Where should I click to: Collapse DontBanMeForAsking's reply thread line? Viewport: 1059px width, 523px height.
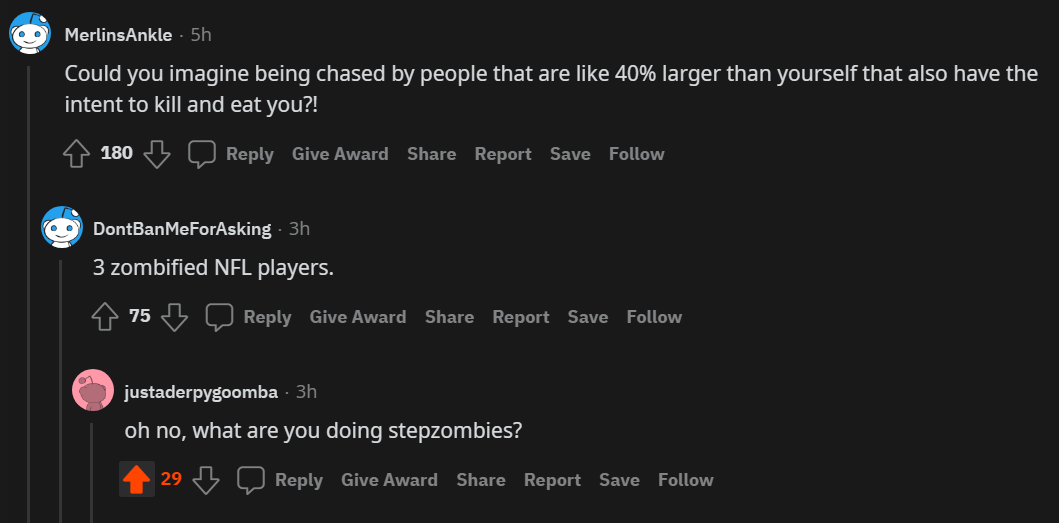(61, 400)
